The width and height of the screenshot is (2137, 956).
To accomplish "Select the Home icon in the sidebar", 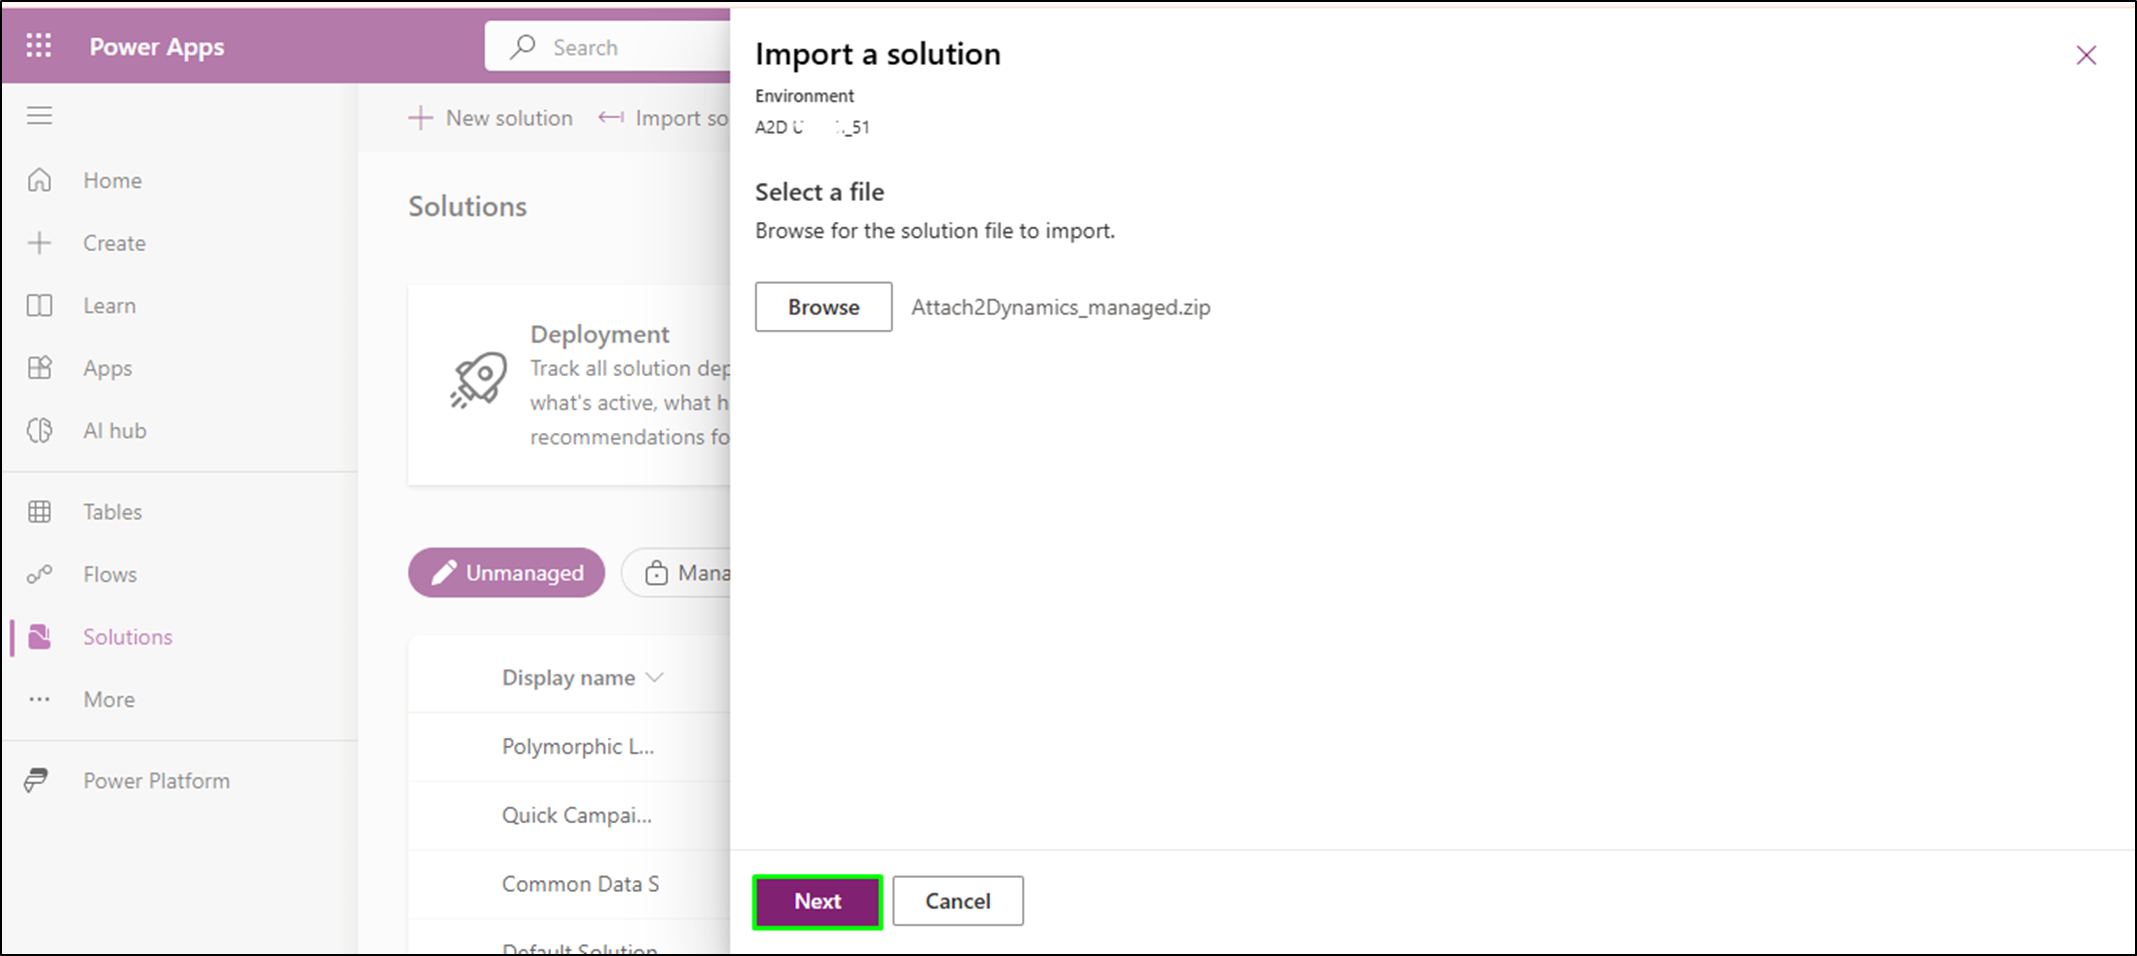I will (x=40, y=180).
